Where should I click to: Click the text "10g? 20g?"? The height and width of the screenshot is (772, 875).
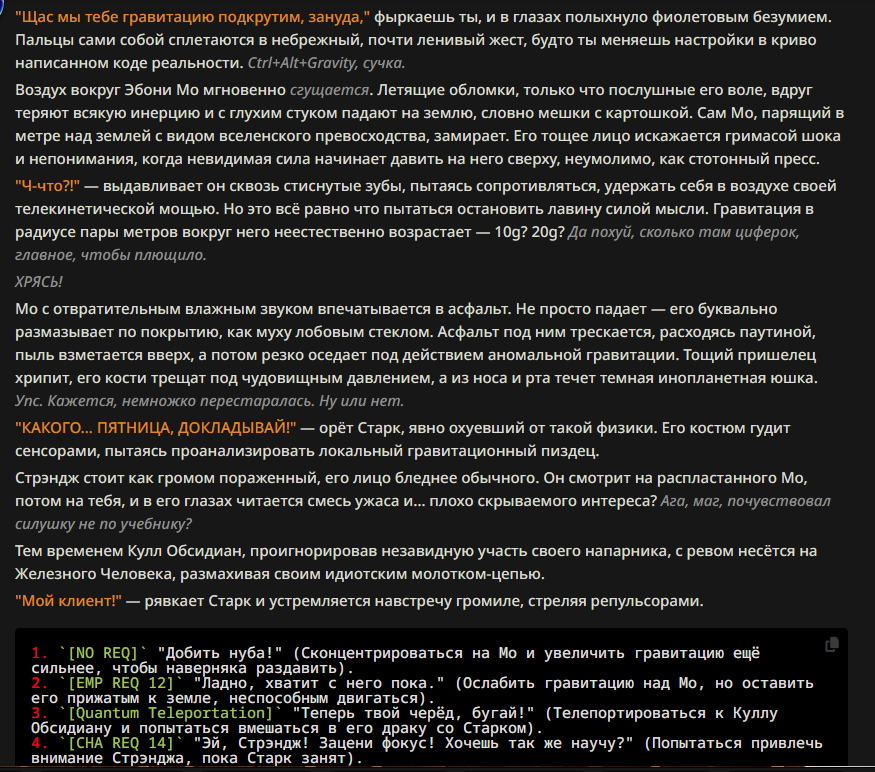(530, 232)
